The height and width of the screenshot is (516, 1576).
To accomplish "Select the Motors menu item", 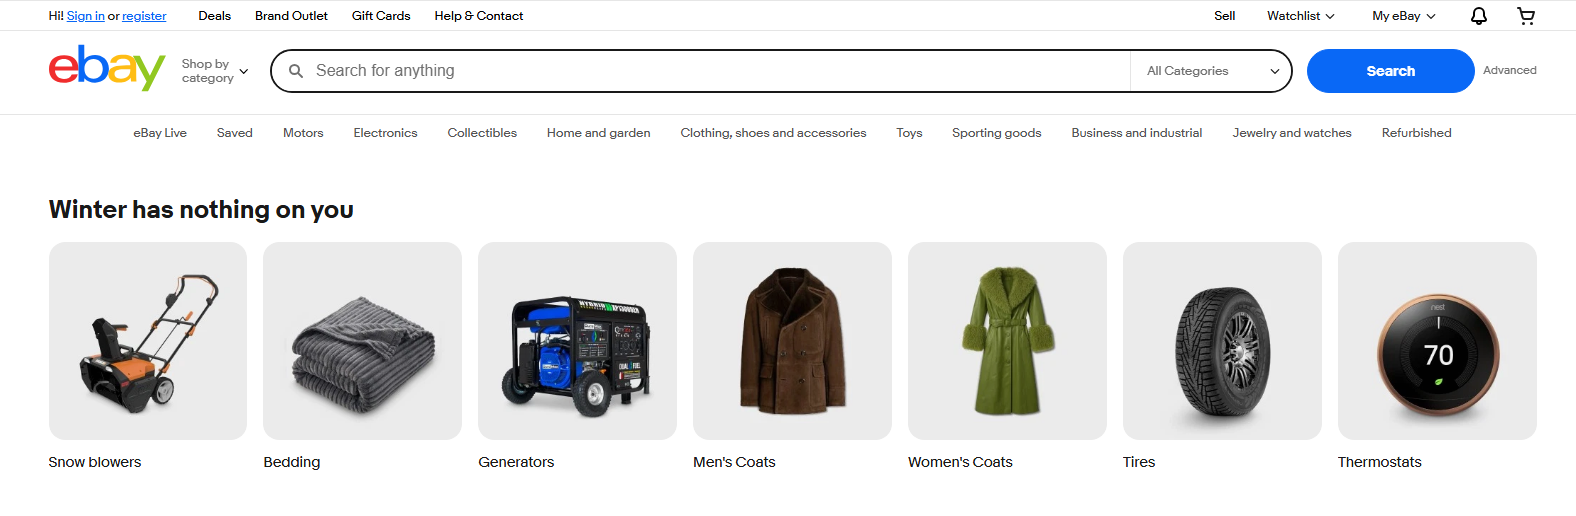I will click(x=303, y=133).
